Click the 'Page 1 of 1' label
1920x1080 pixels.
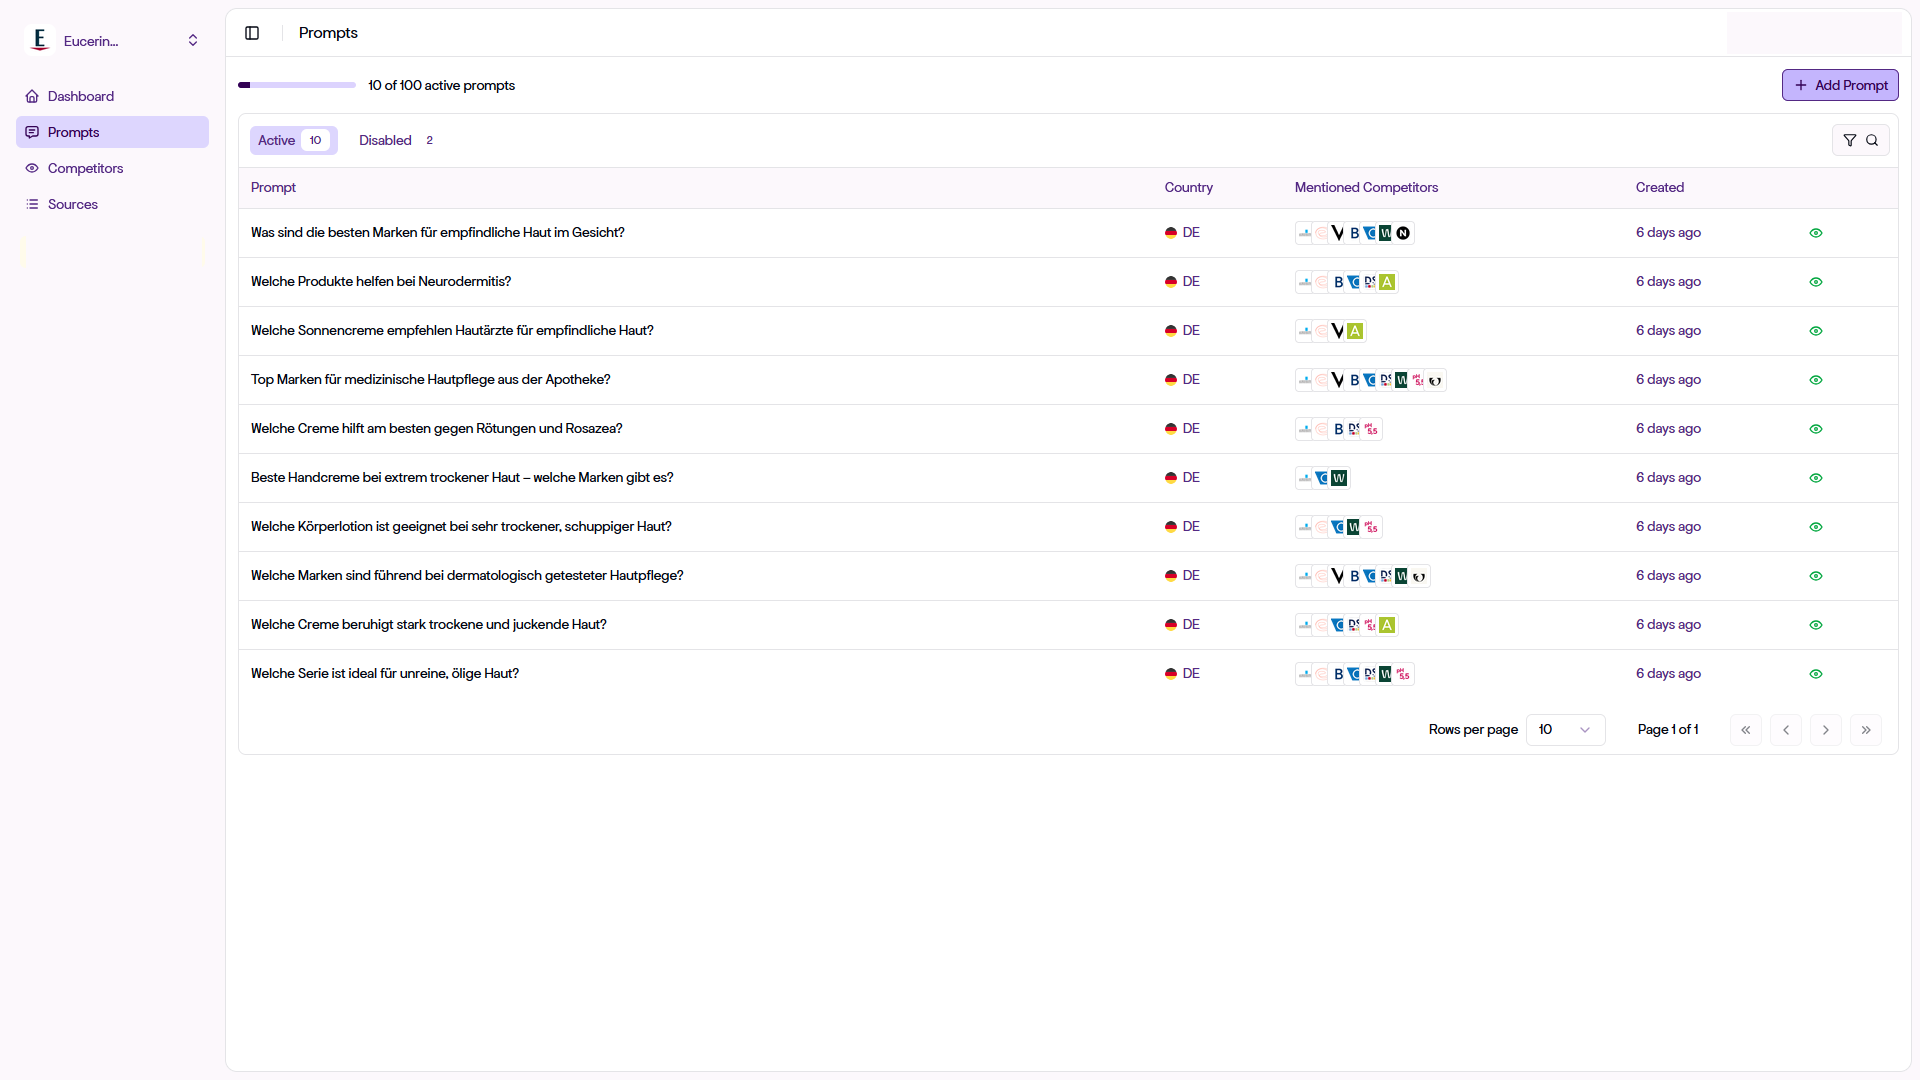[1668, 730]
